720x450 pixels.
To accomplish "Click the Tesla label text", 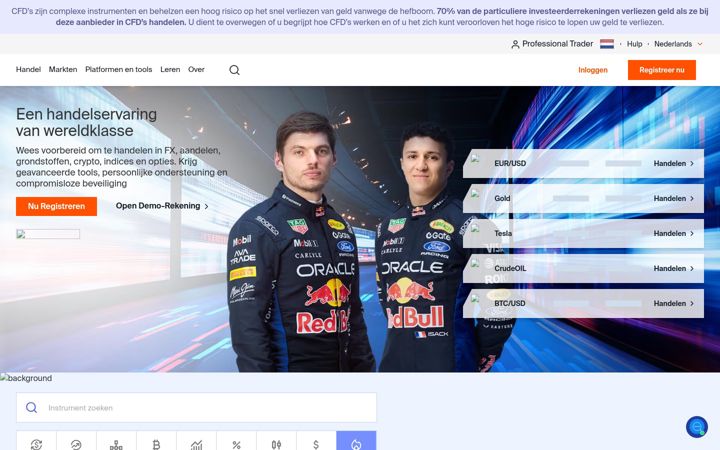I will [x=503, y=233].
